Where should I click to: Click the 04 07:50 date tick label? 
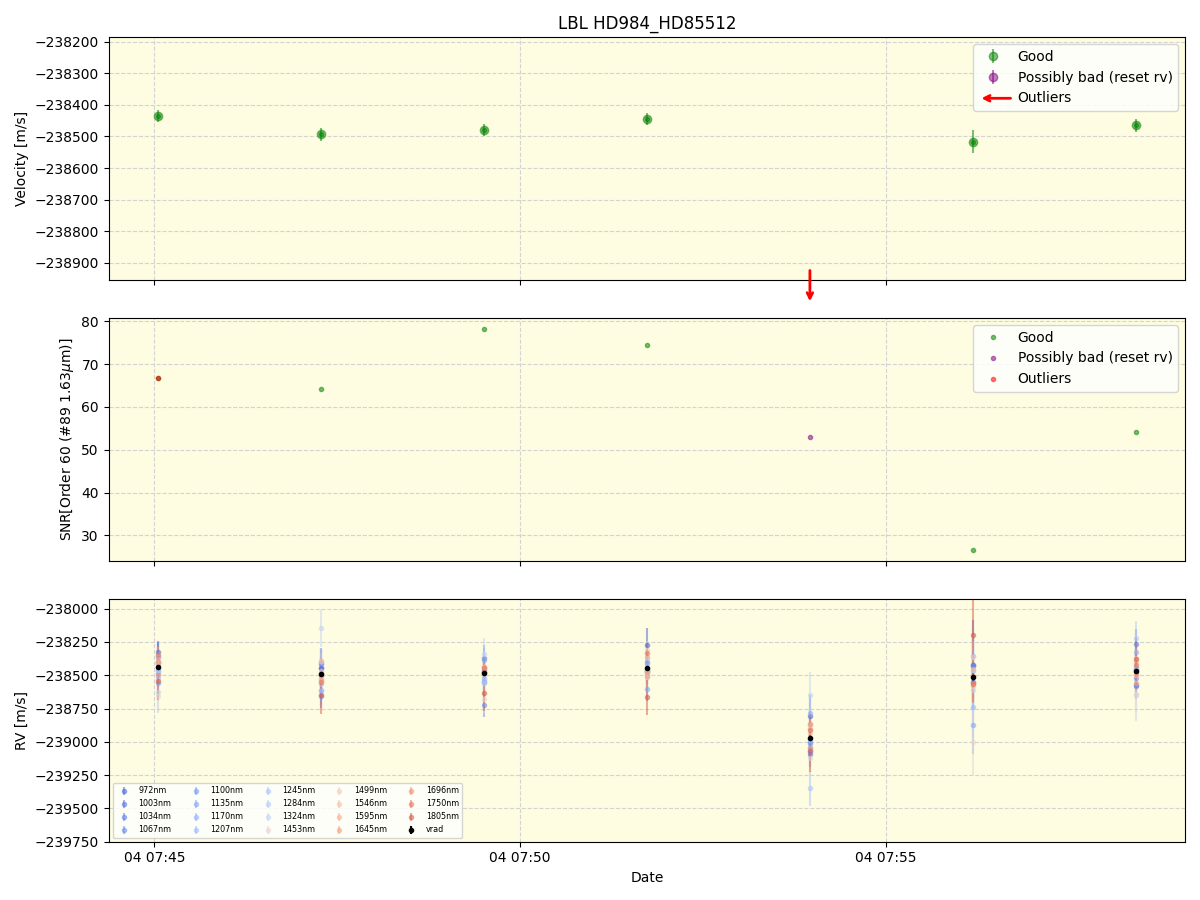click(520, 857)
